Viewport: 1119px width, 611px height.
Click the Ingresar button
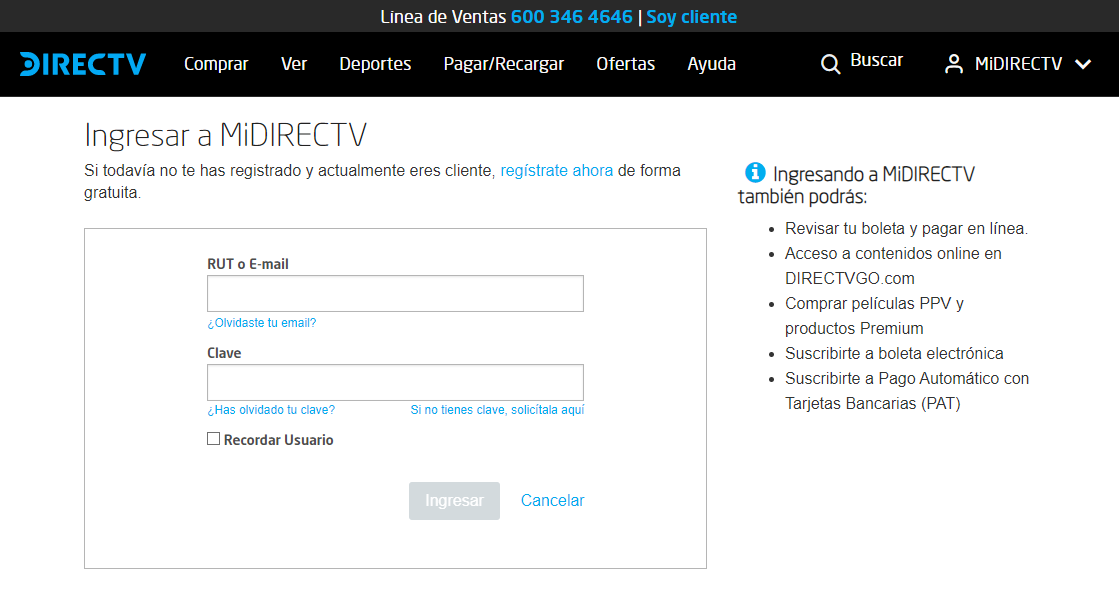pyautogui.click(x=455, y=501)
